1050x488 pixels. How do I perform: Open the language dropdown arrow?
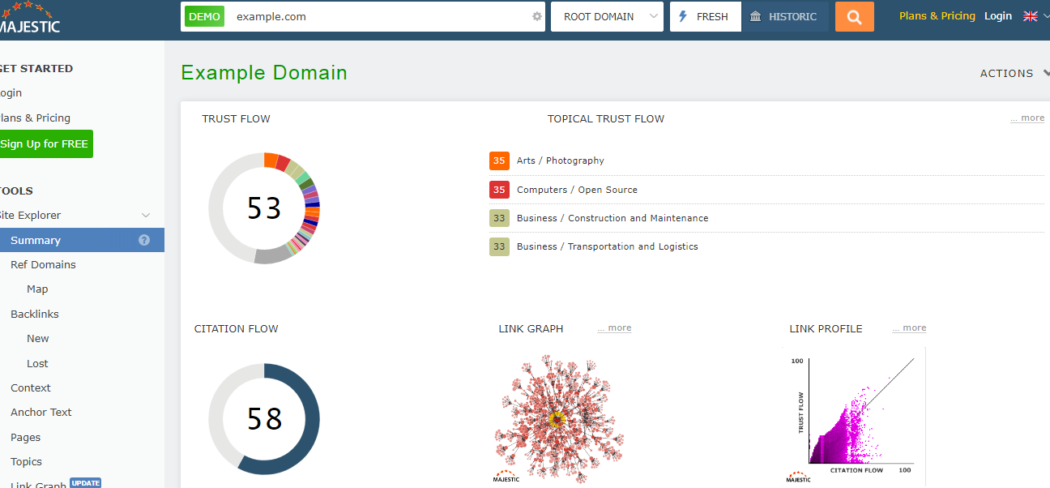click(x=1046, y=17)
